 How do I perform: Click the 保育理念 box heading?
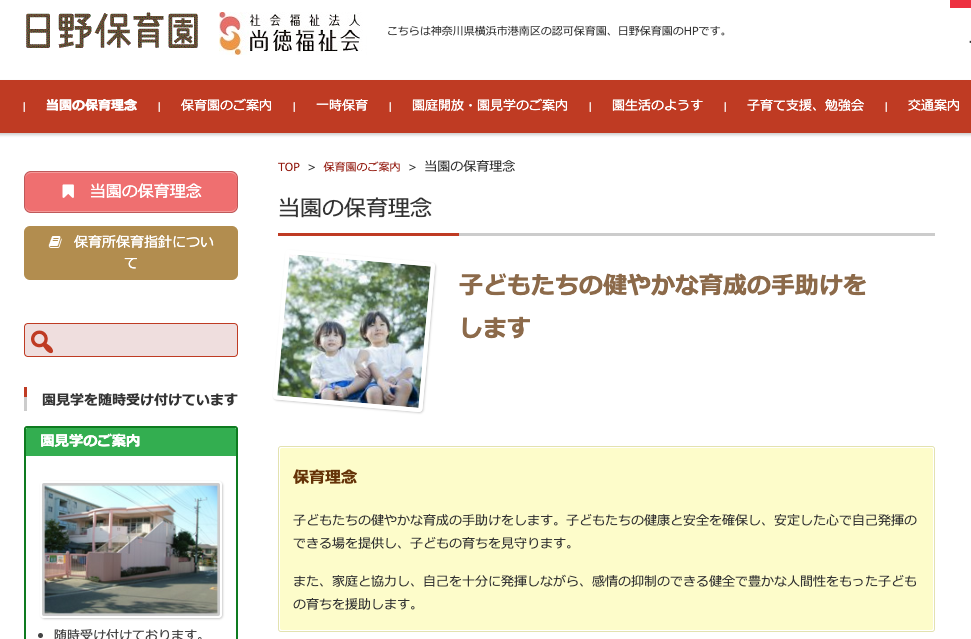click(x=325, y=477)
